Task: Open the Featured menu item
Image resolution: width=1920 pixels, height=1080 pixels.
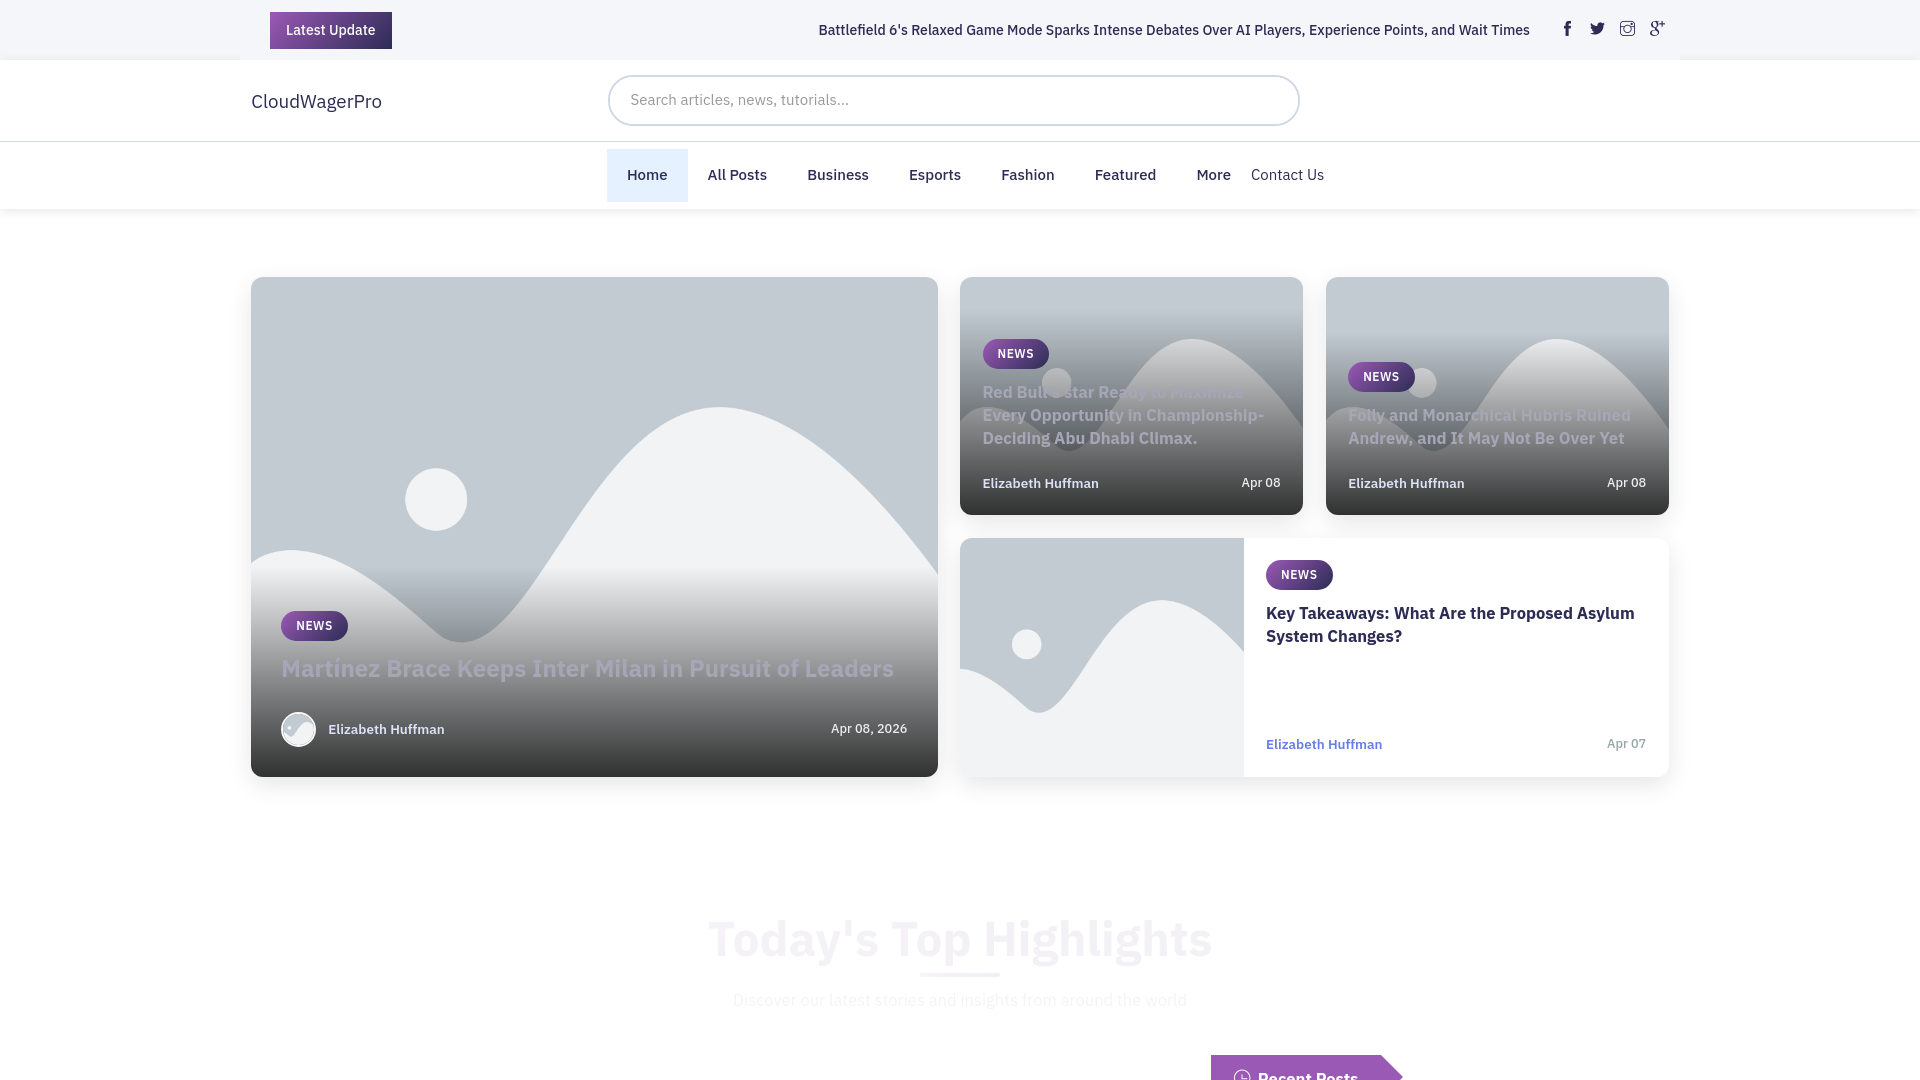Action: click(1125, 175)
